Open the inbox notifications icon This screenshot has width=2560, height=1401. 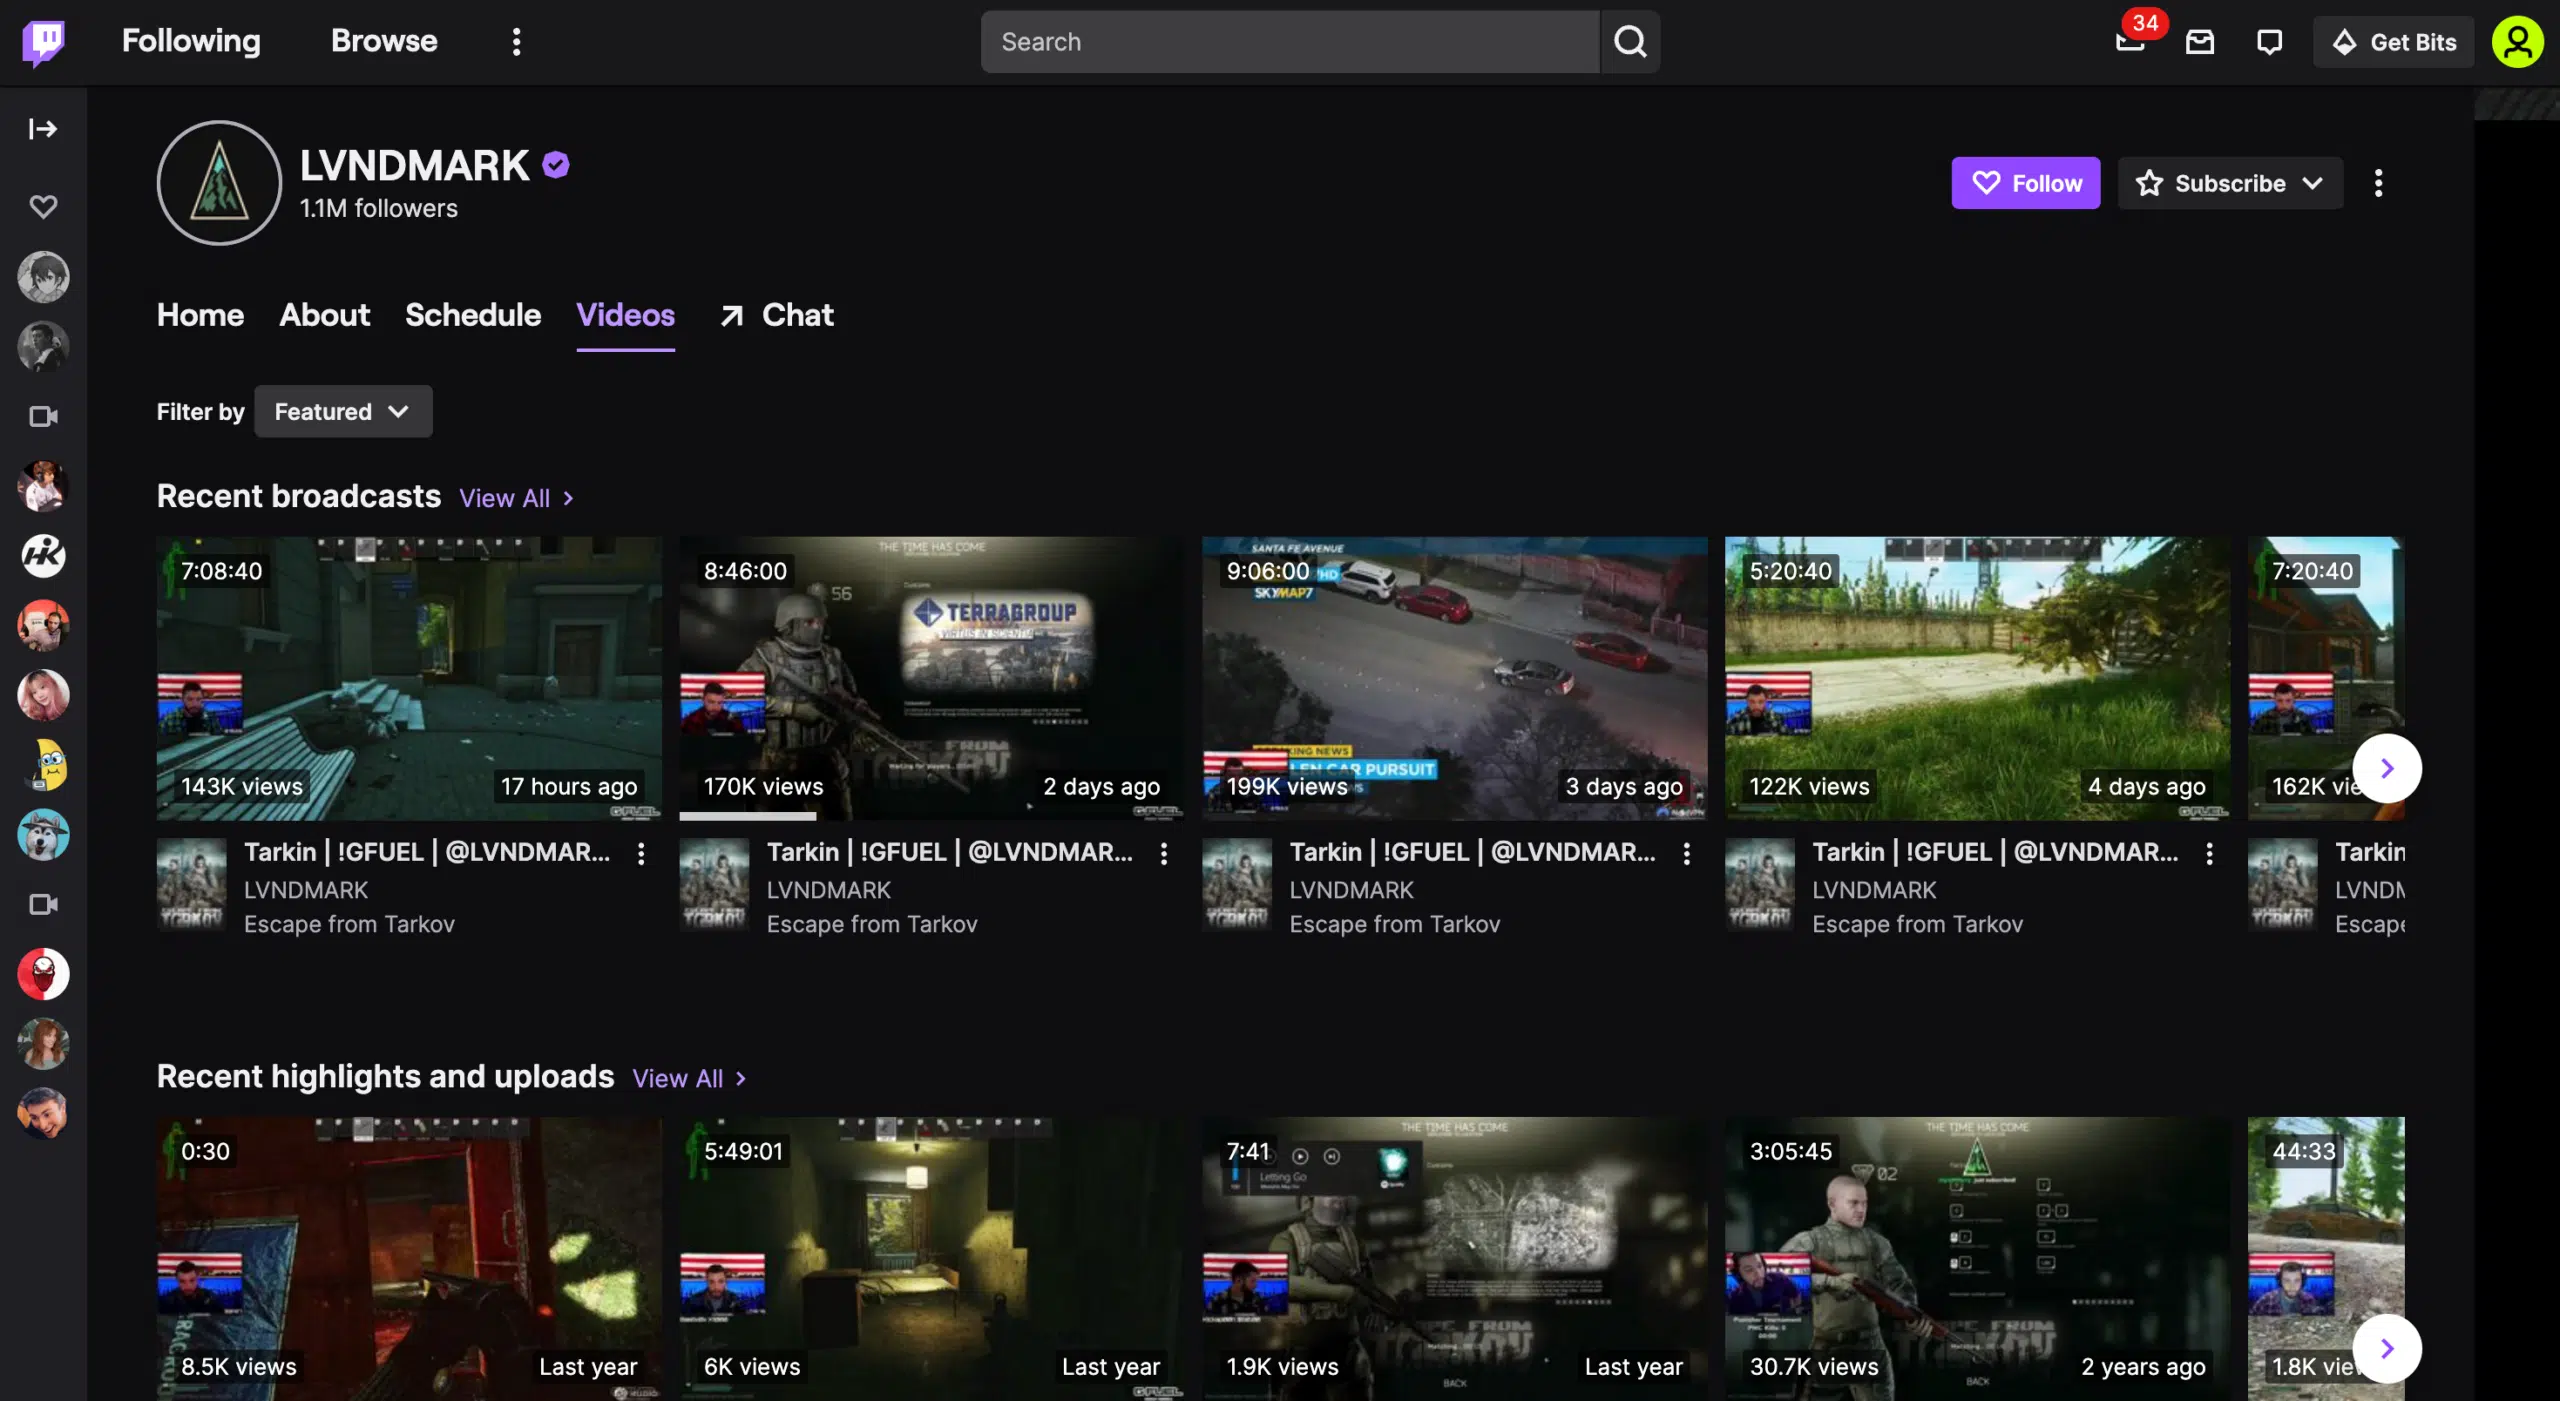(2200, 42)
